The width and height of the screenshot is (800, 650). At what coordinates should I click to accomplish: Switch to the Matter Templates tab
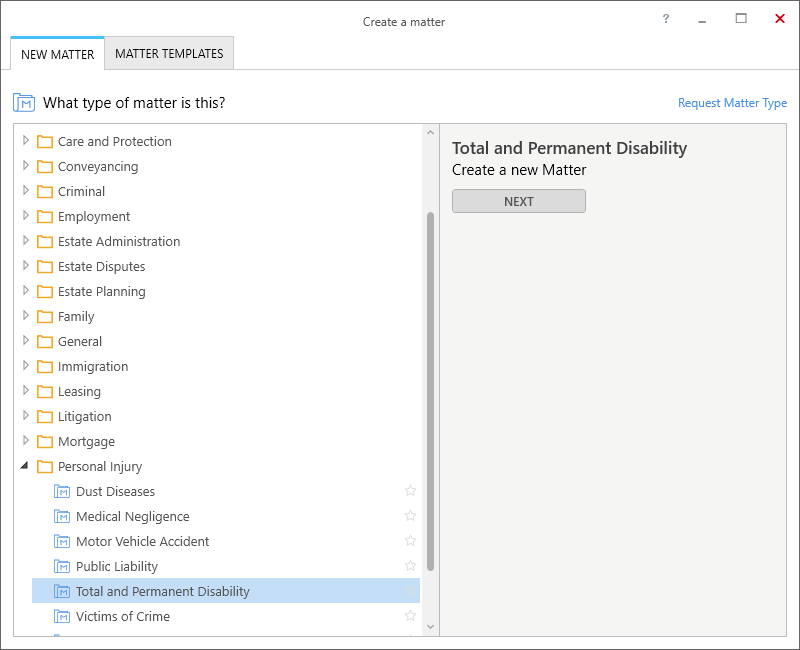(x=169, y=54)
